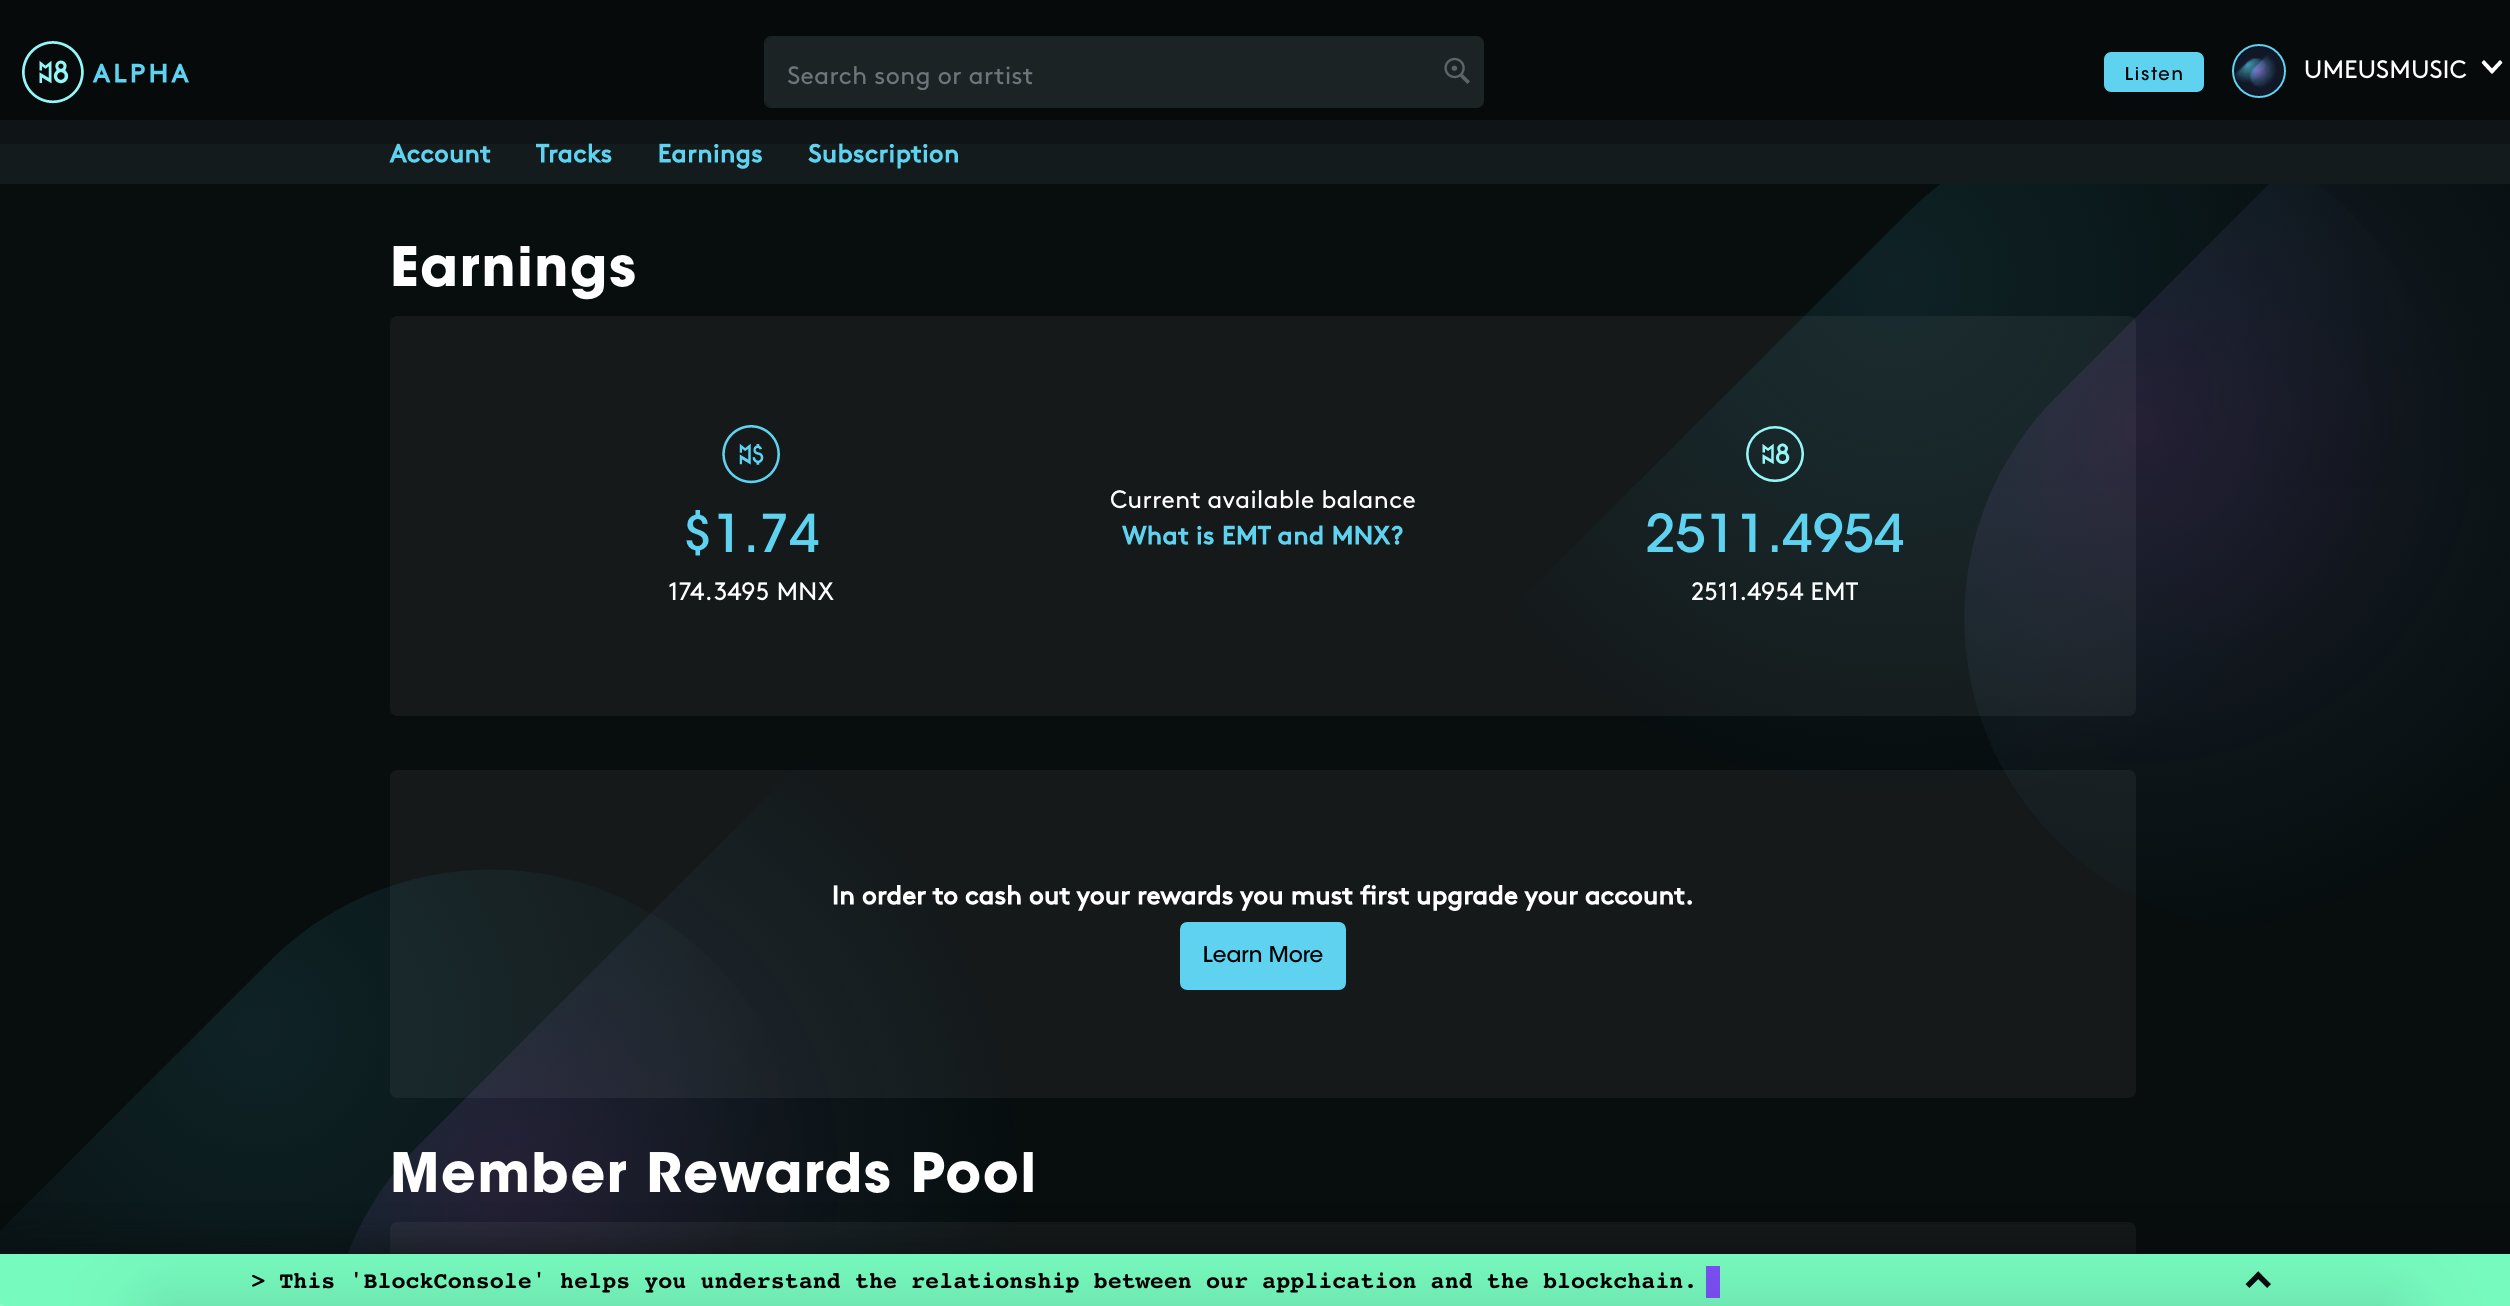Screen dimensions: 2510x1306
Task: Click the UMEUSMUSIC profile avatar
Action: (x=2258, y=71)
